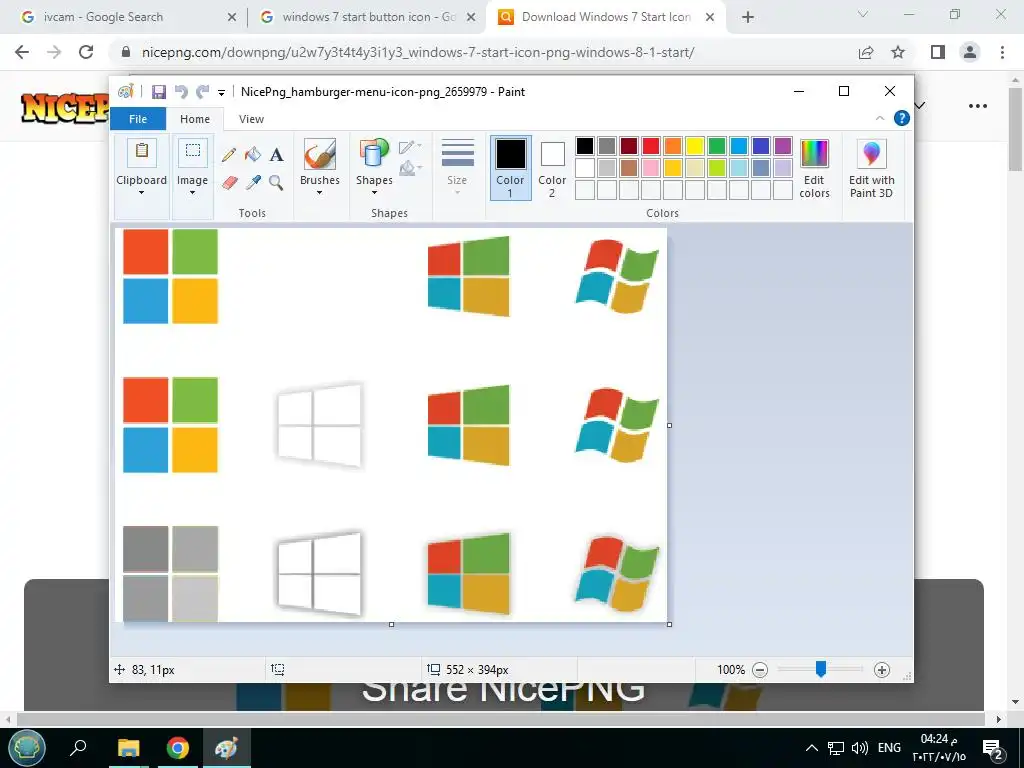Image resolution: width=1024 pixels, height=768 pixels.
Task: Click the Redo arrow in Paint title bar
Action: click(x=202, y=92)
